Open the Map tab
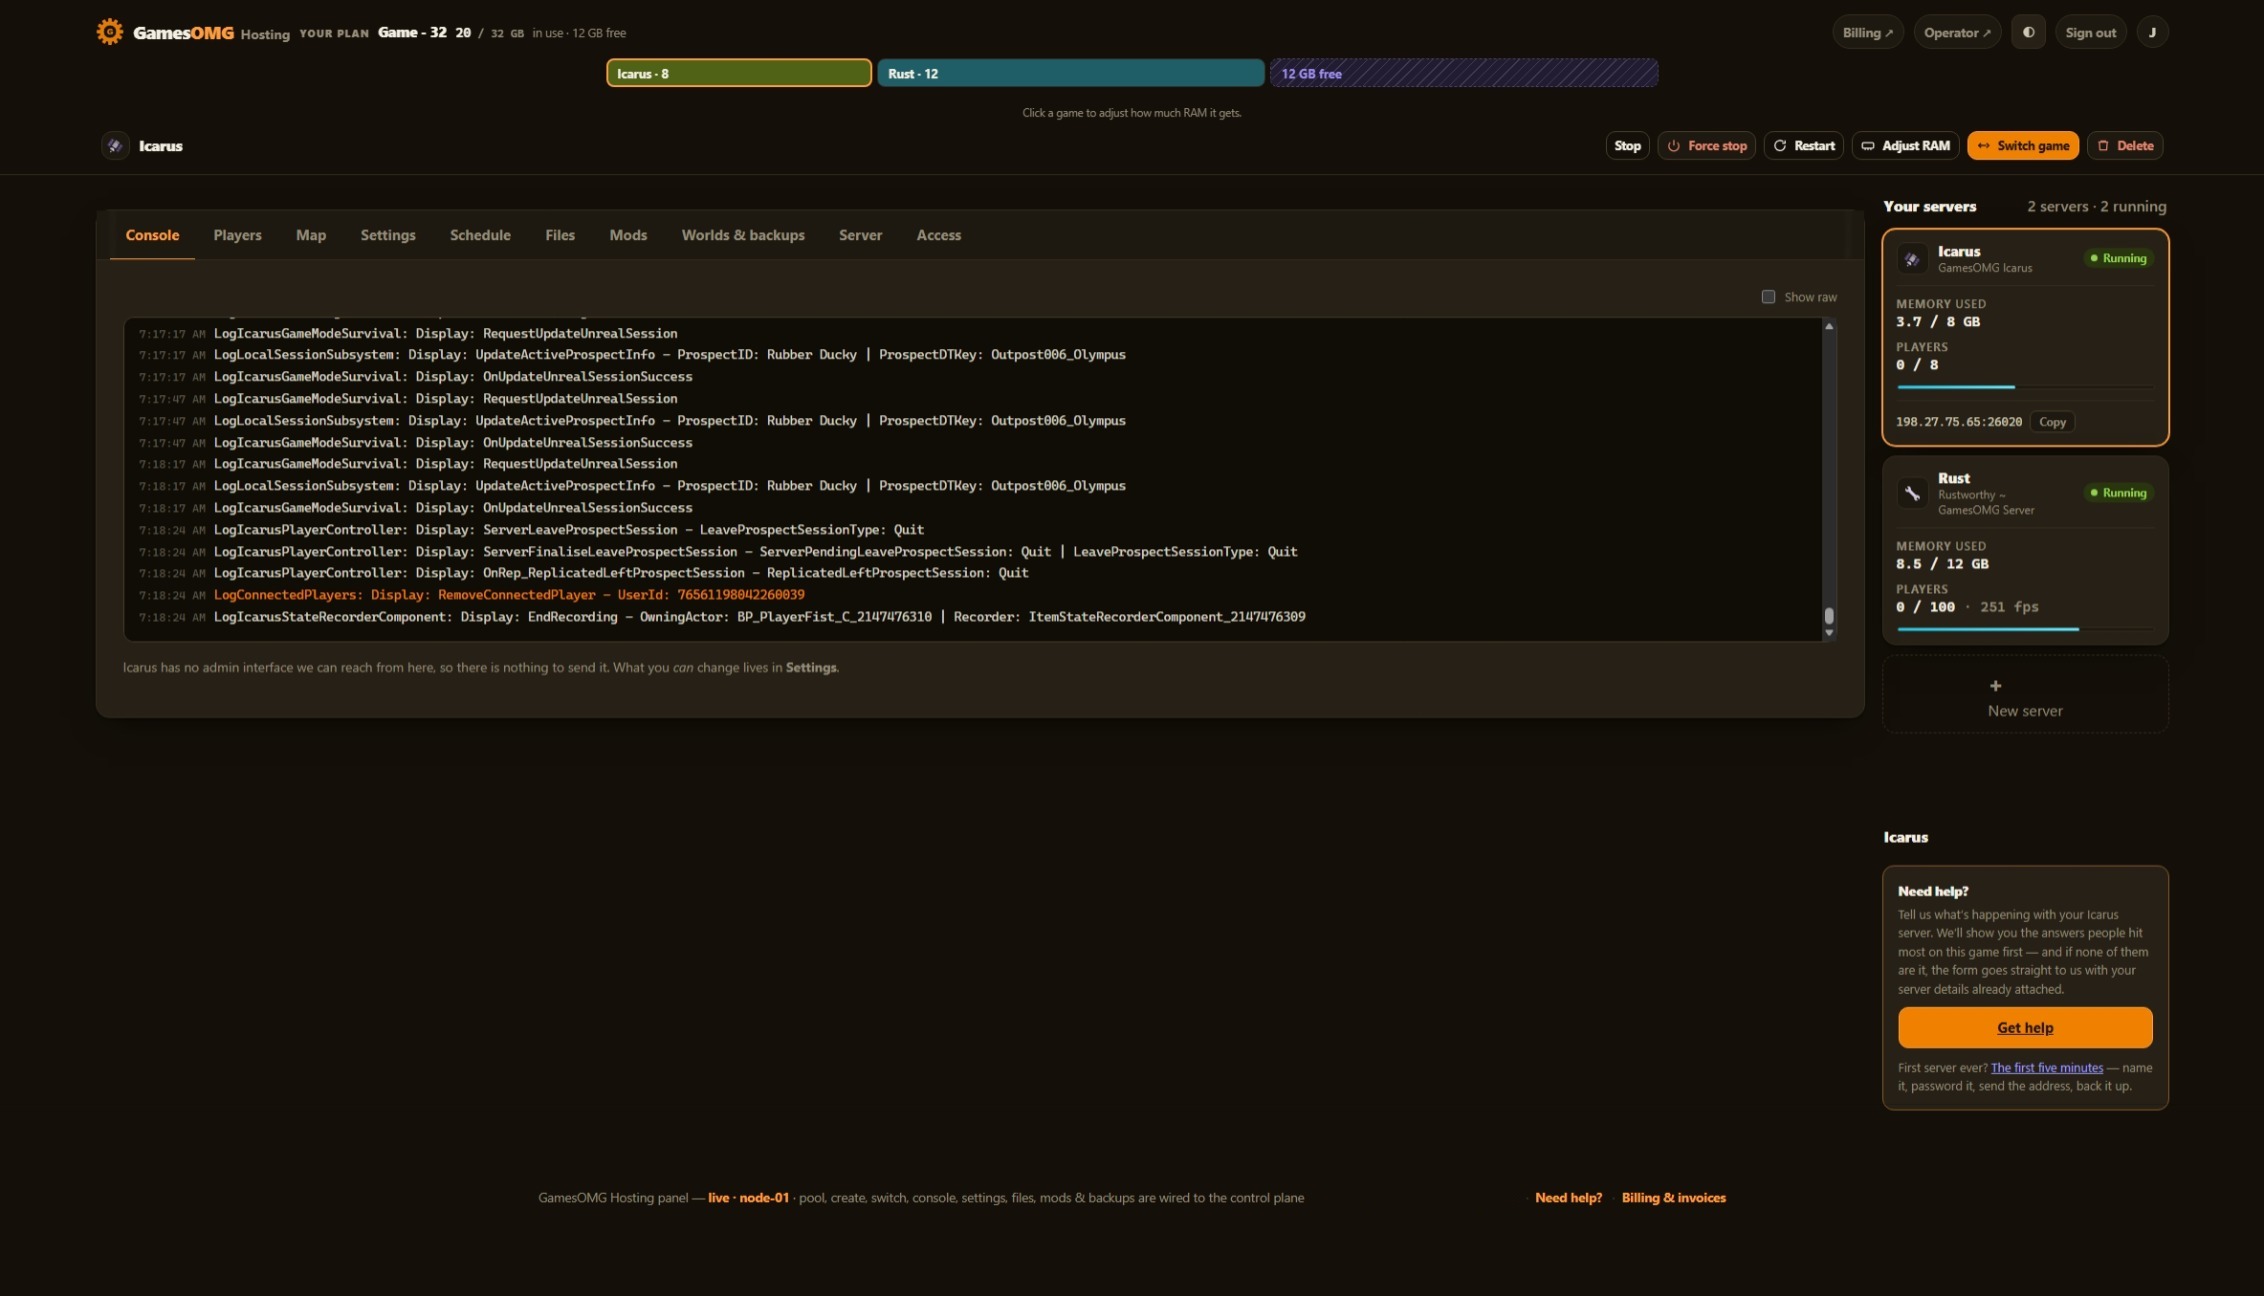 pyautogui.click(x=311, y=235)
